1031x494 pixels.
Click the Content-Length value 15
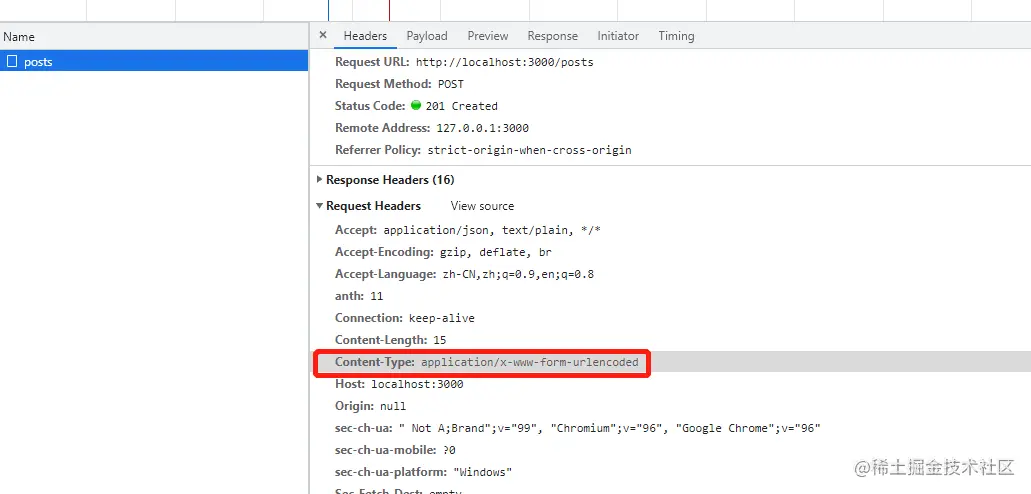440,340
